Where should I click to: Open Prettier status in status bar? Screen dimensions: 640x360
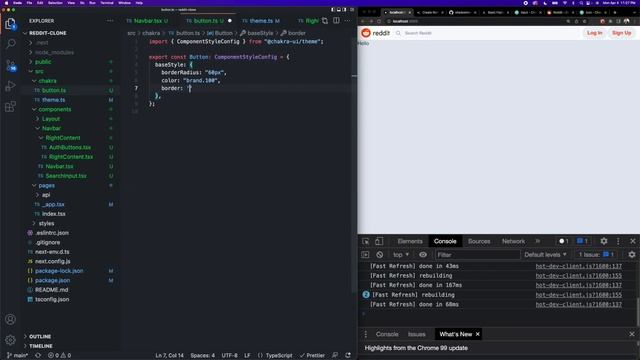(x=312, y=356)
